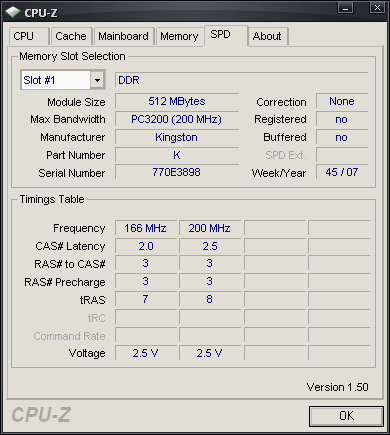Select serial number 770E3898
The width and height of the screenshot is (390, 435).
click(x=177, y=172)
